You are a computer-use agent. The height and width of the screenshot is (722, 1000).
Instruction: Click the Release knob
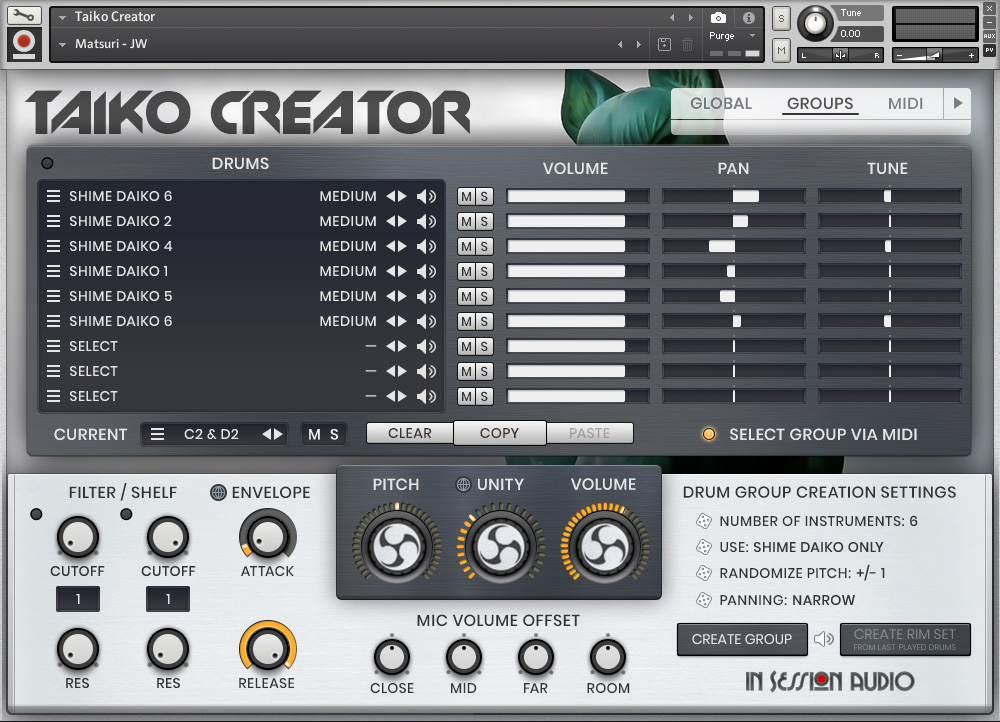tap(267, 649)
